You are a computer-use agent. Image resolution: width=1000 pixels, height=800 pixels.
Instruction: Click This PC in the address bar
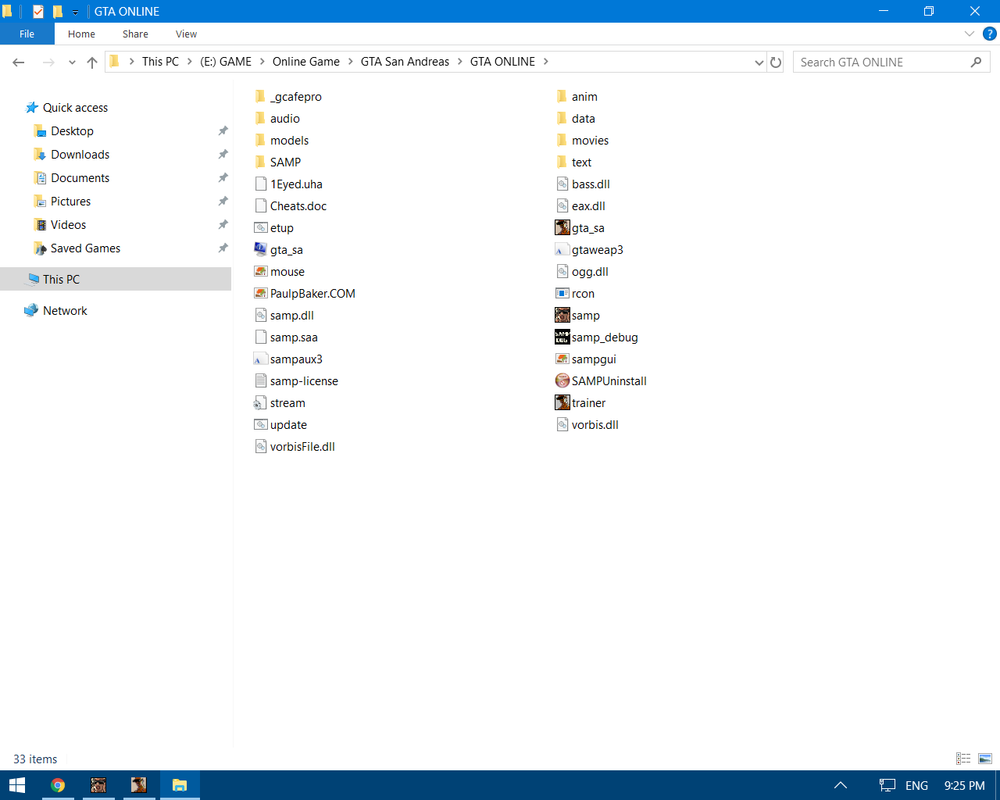pyautogui.click(x=160, y=61)
